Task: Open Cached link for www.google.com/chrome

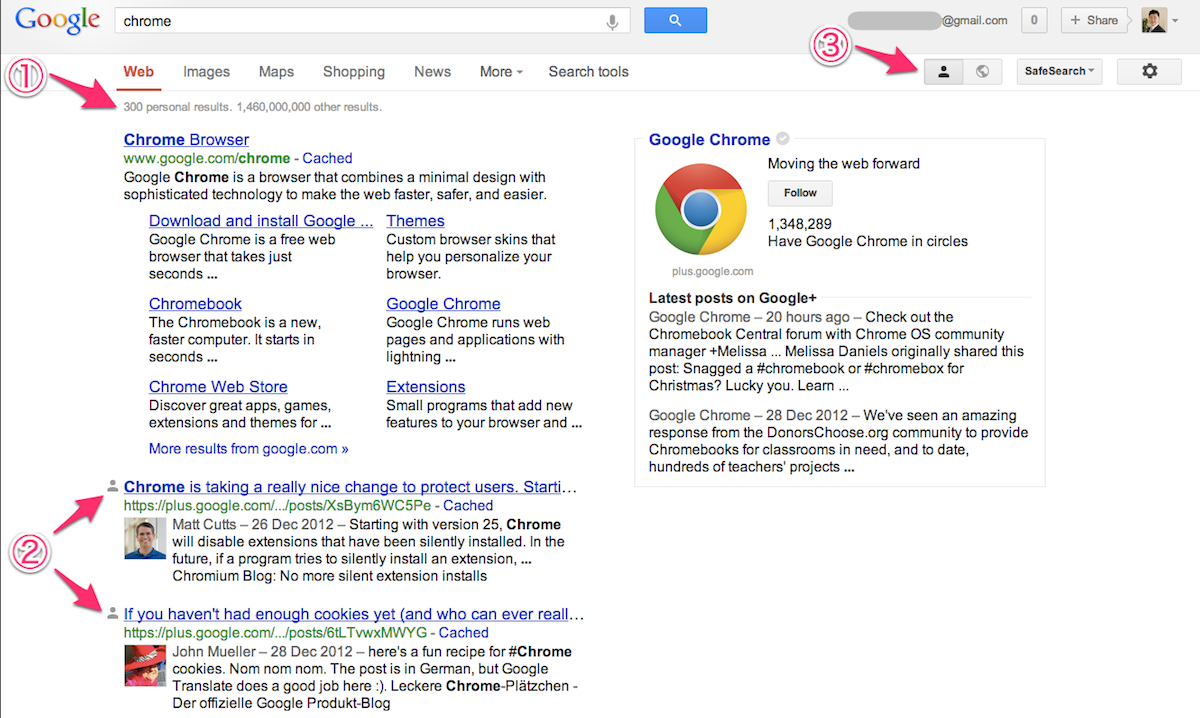Action: point(328,158)
